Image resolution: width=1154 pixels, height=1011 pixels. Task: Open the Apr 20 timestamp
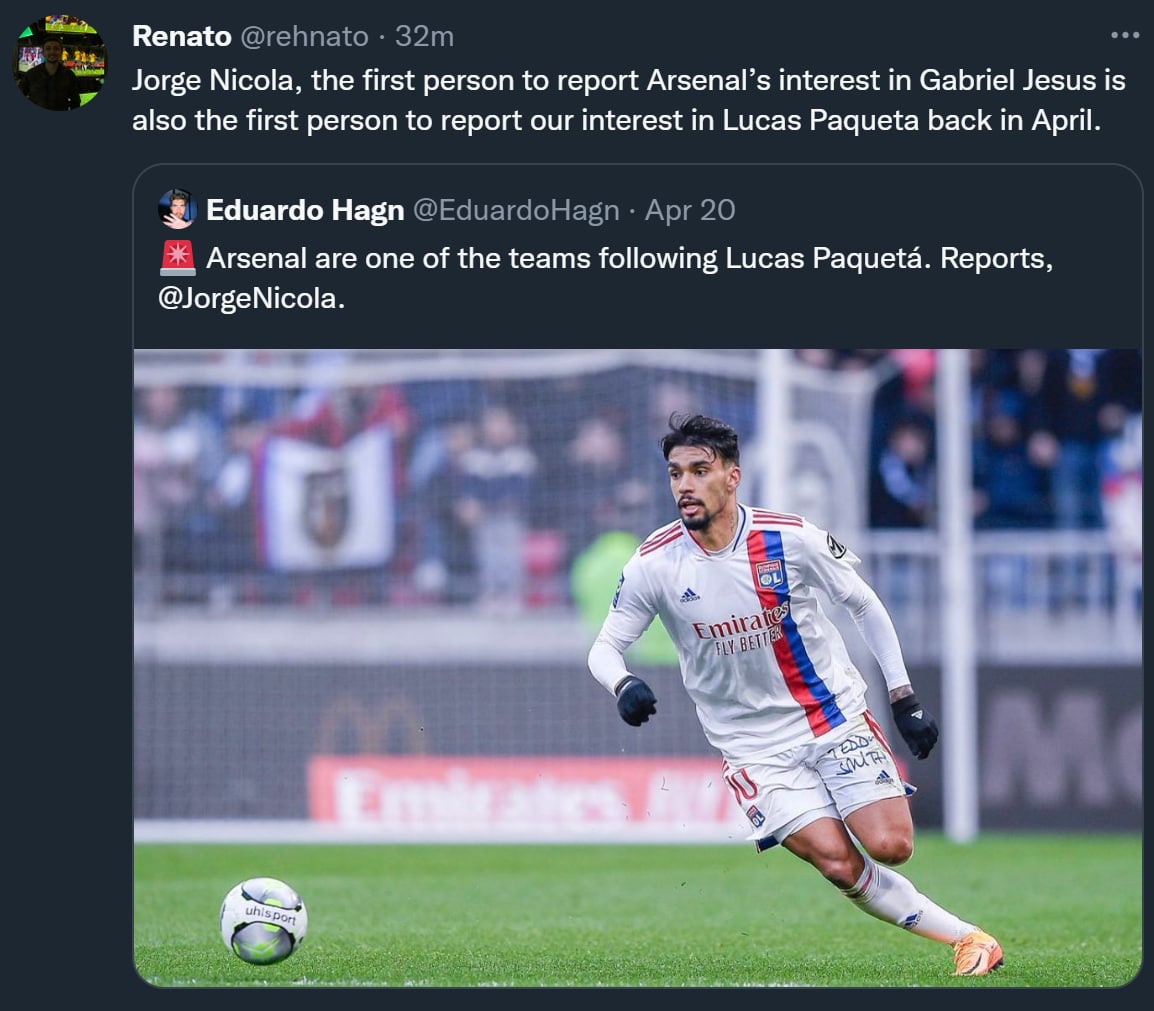click(x=690, y=210)
